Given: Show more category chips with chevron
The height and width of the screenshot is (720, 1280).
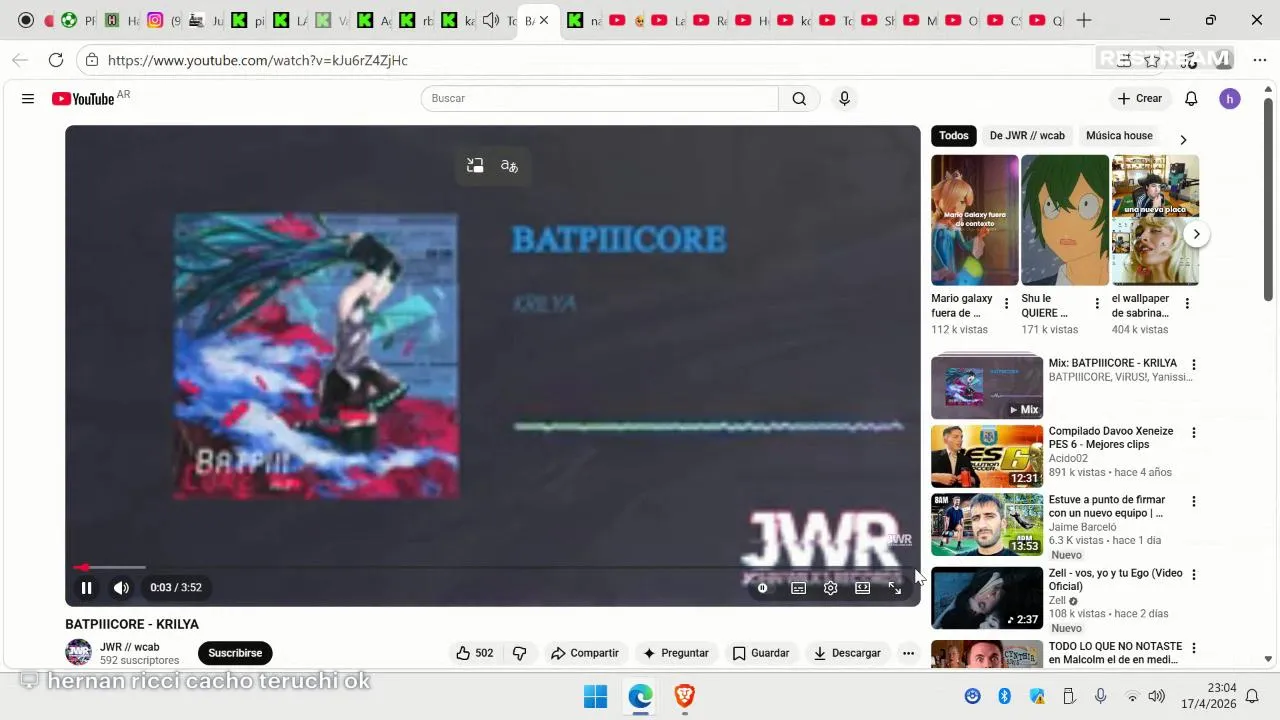Looking at the screenshot, I should tap(1183, 140).
